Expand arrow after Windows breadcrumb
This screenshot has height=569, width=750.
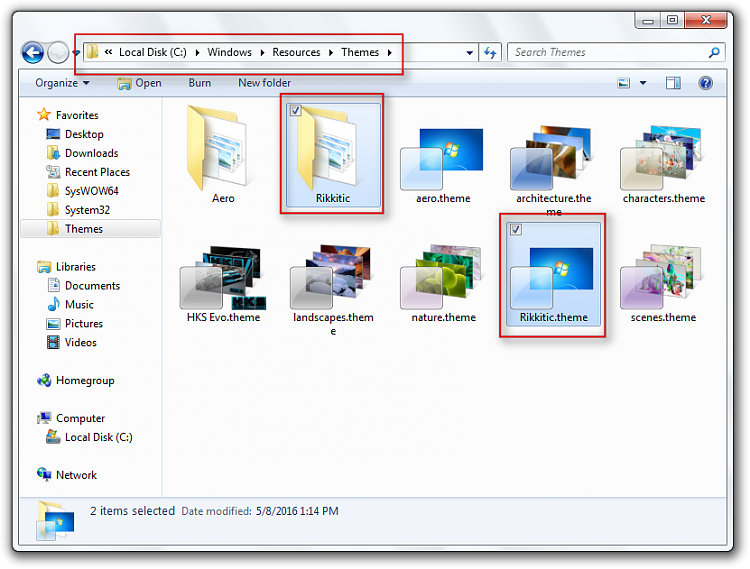coord(262,53)
